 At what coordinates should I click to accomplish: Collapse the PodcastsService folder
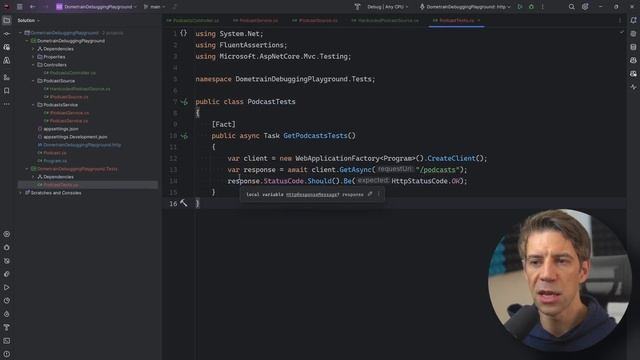click(x=33, y=105)
